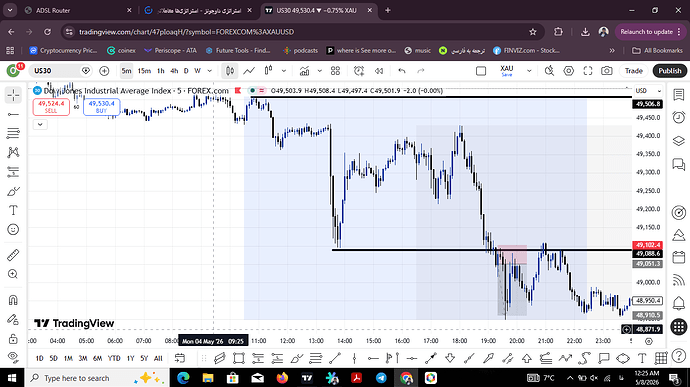
Task: Select the D timeframe
Action: coord(186,71)
